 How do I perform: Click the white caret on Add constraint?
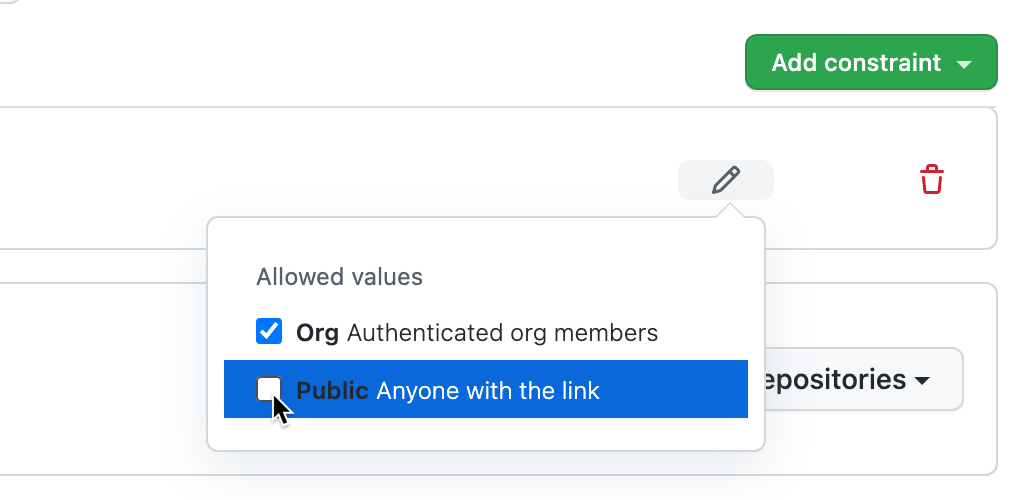[x=964, y=63]
